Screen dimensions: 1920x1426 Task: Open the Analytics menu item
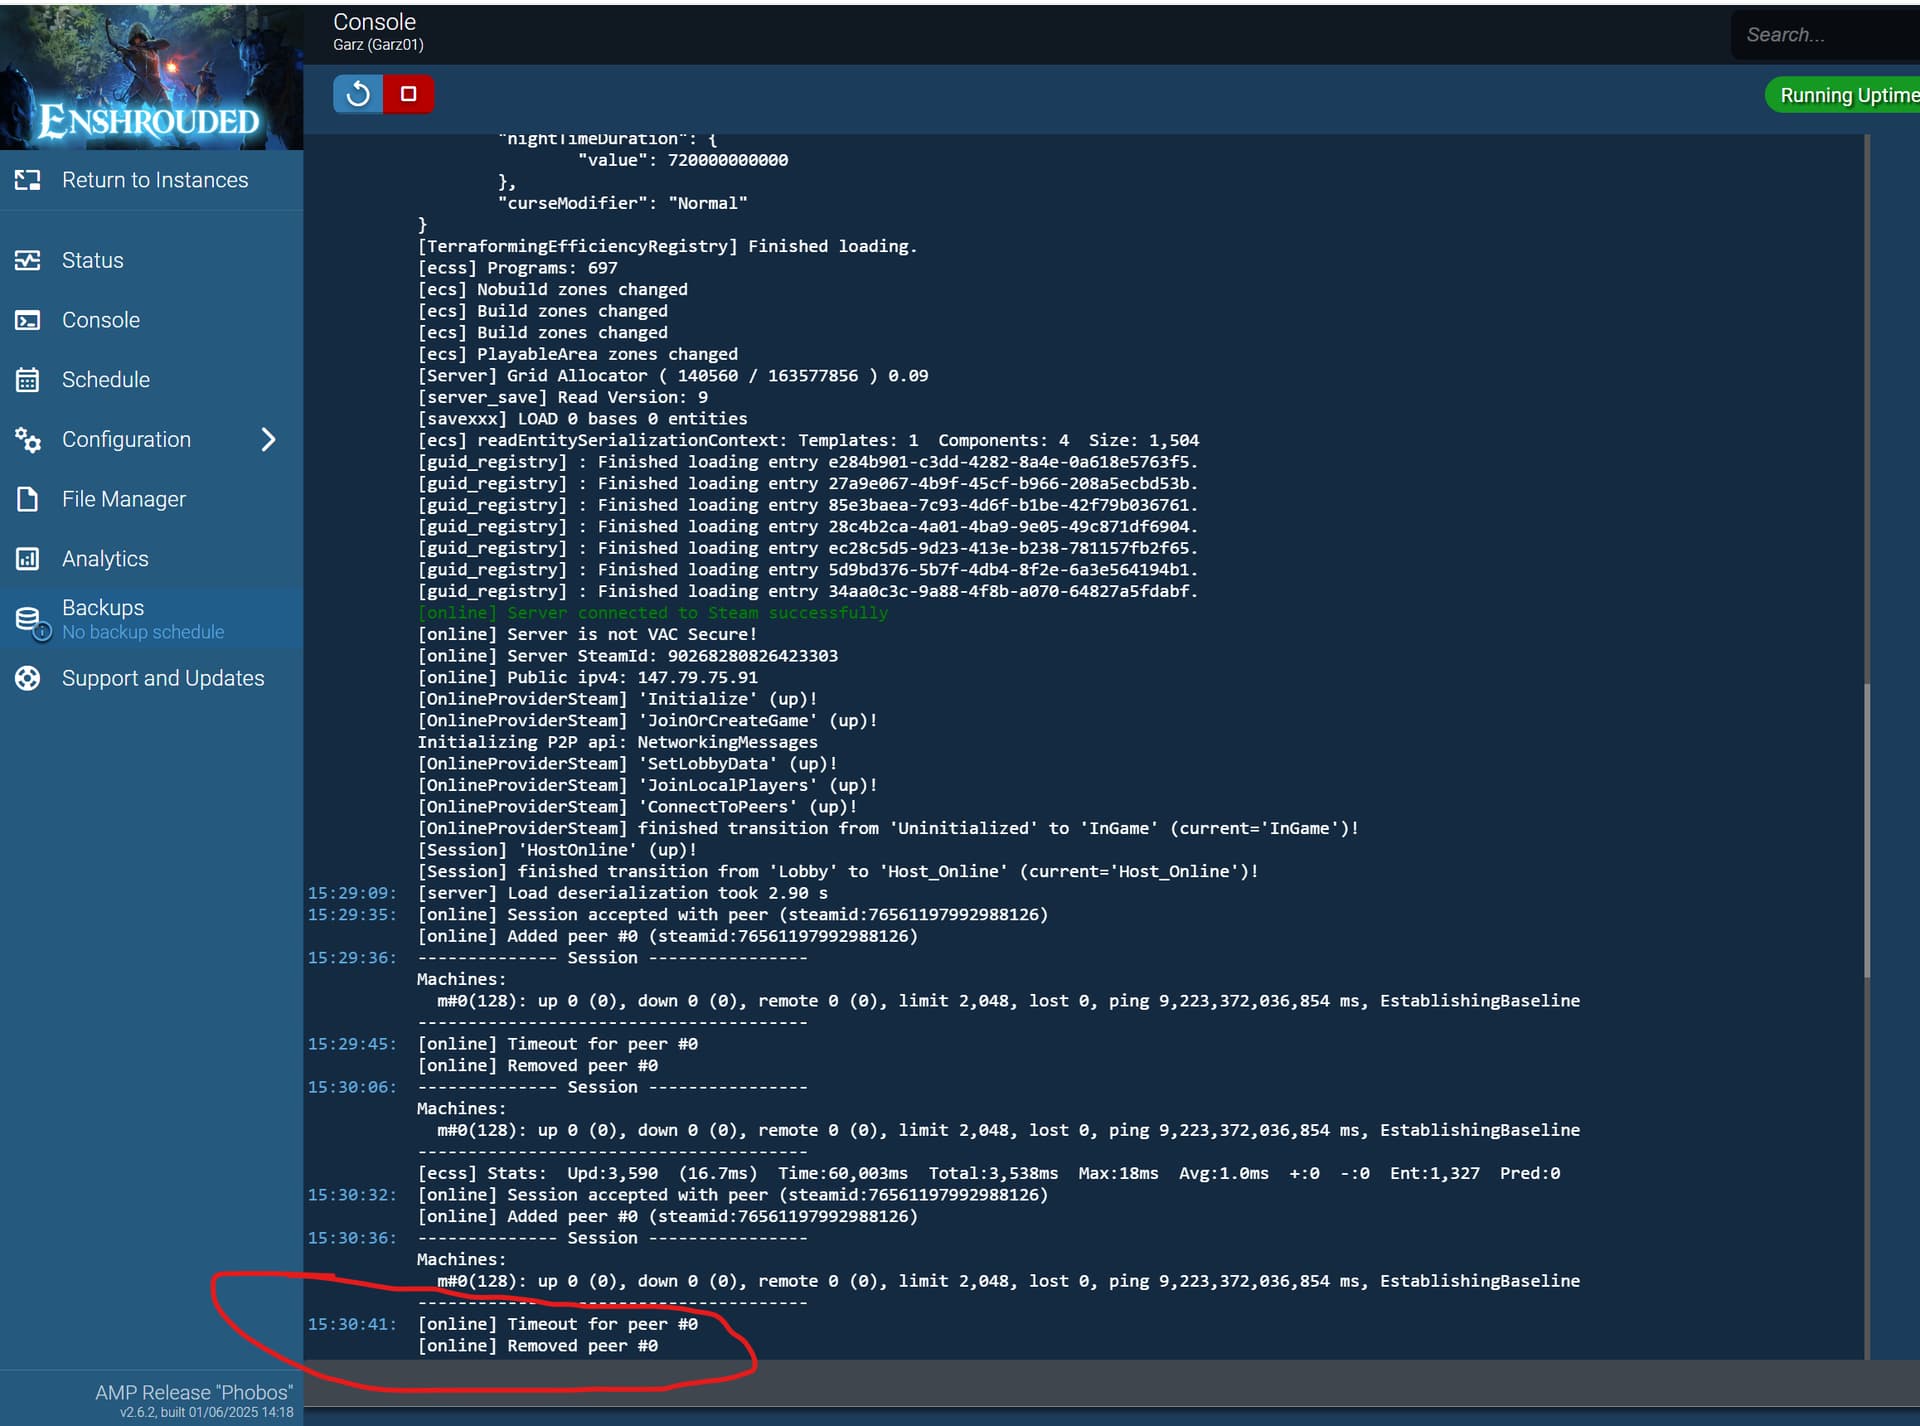click(x=105, y=559)
